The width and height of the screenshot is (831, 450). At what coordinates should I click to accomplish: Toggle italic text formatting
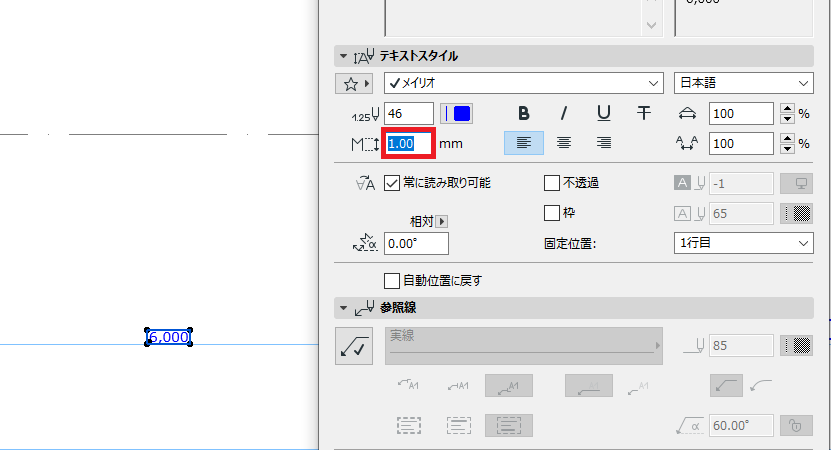[x=563, y=113]
